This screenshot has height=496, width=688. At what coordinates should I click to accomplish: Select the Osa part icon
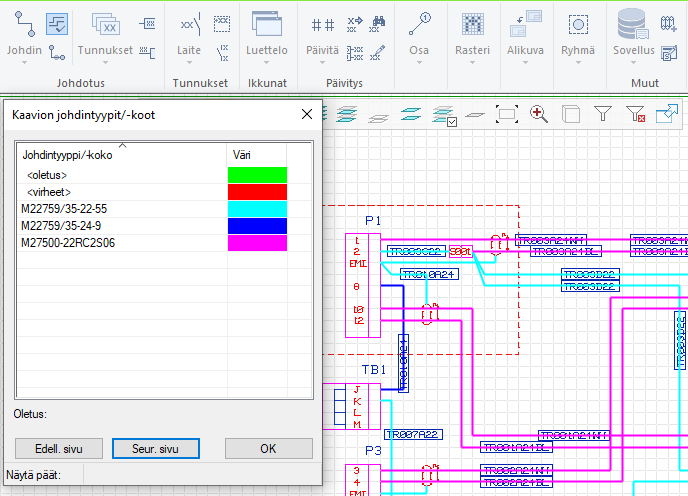tap(420, 23)
